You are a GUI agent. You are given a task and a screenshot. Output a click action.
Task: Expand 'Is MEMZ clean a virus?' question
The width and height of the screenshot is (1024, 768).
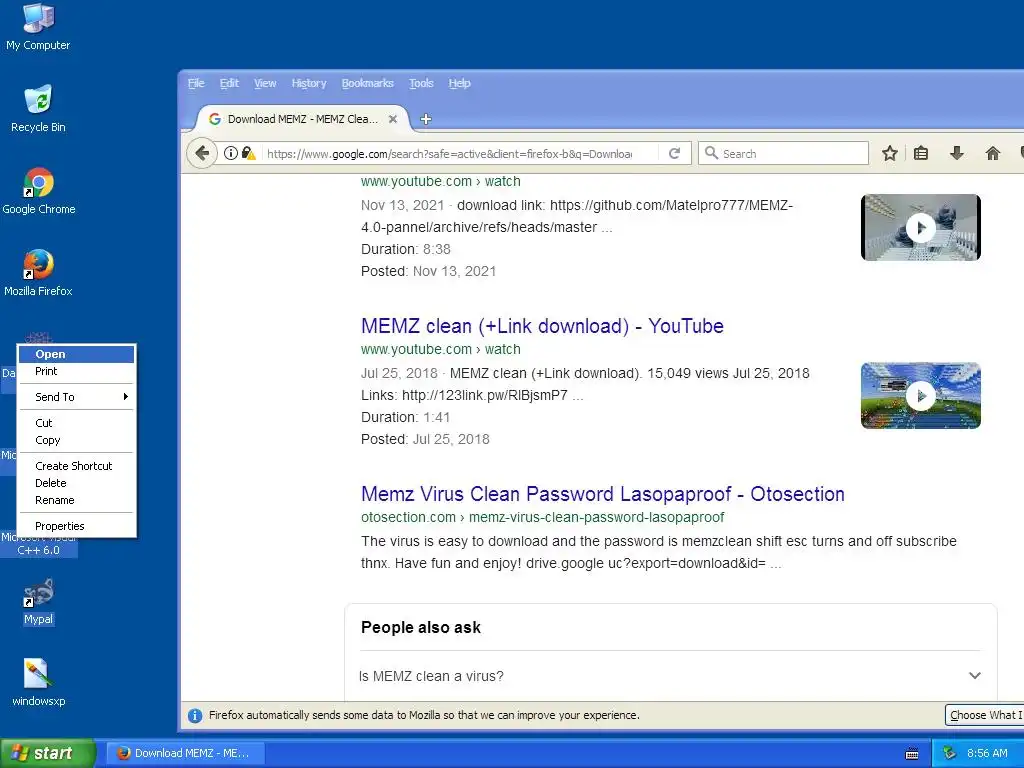tap(670, 676)
